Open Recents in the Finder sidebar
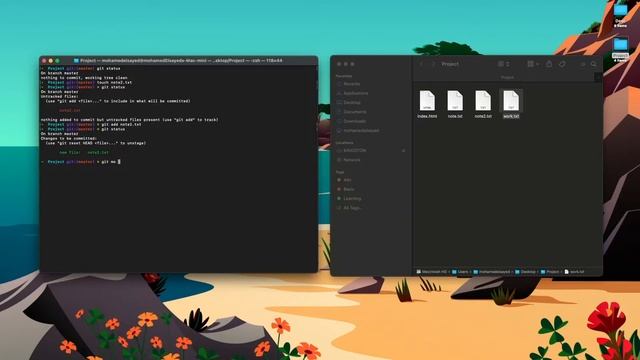 [x=349, y=84]
